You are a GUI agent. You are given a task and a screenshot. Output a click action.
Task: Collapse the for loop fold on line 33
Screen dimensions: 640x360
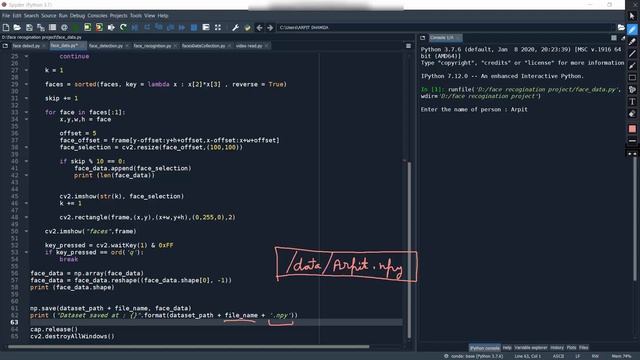26,112
